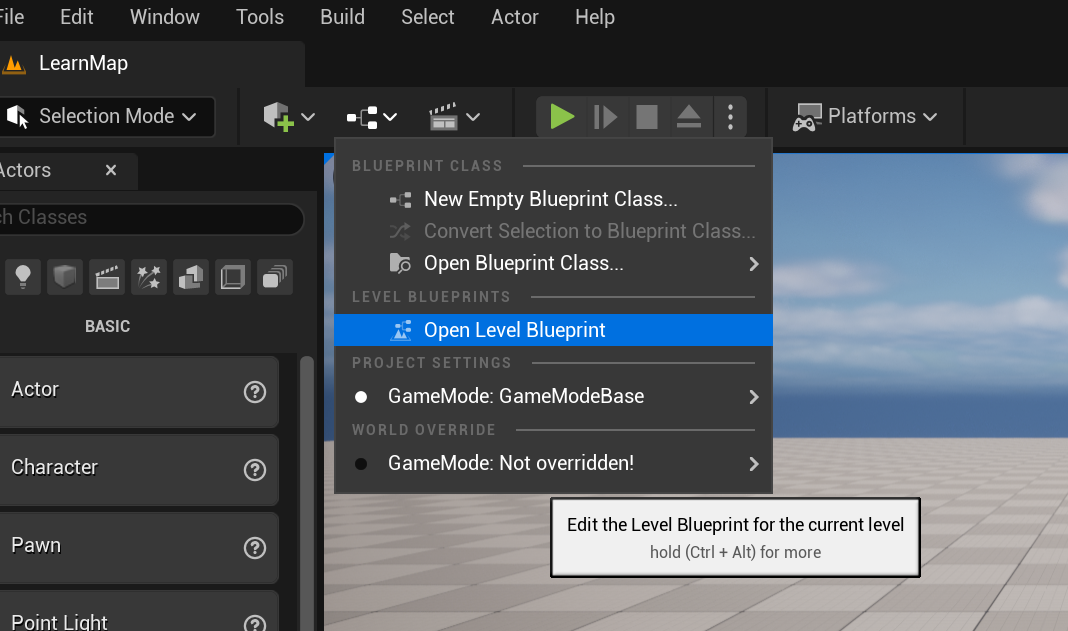Open the Help menu
The width and height of the screenshot is (1068, 631).
(x=595, y=16)
